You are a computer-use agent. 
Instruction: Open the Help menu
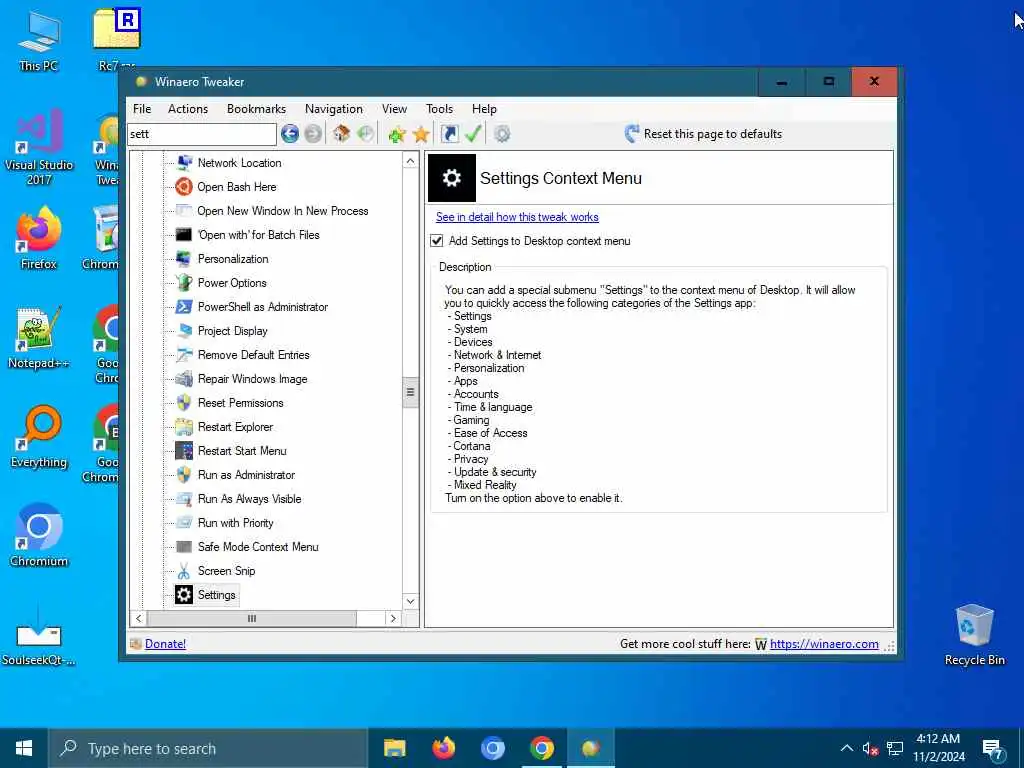coord(484,109)
